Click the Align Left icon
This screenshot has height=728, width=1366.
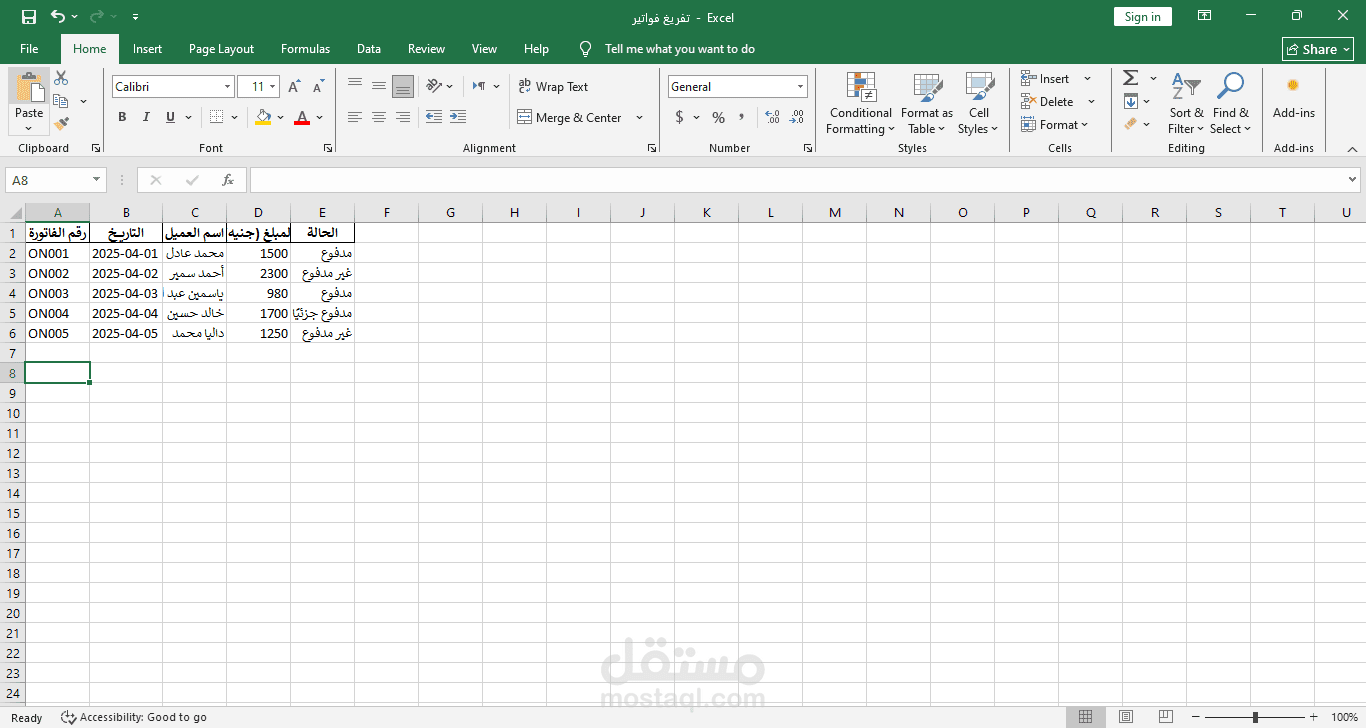355,117
